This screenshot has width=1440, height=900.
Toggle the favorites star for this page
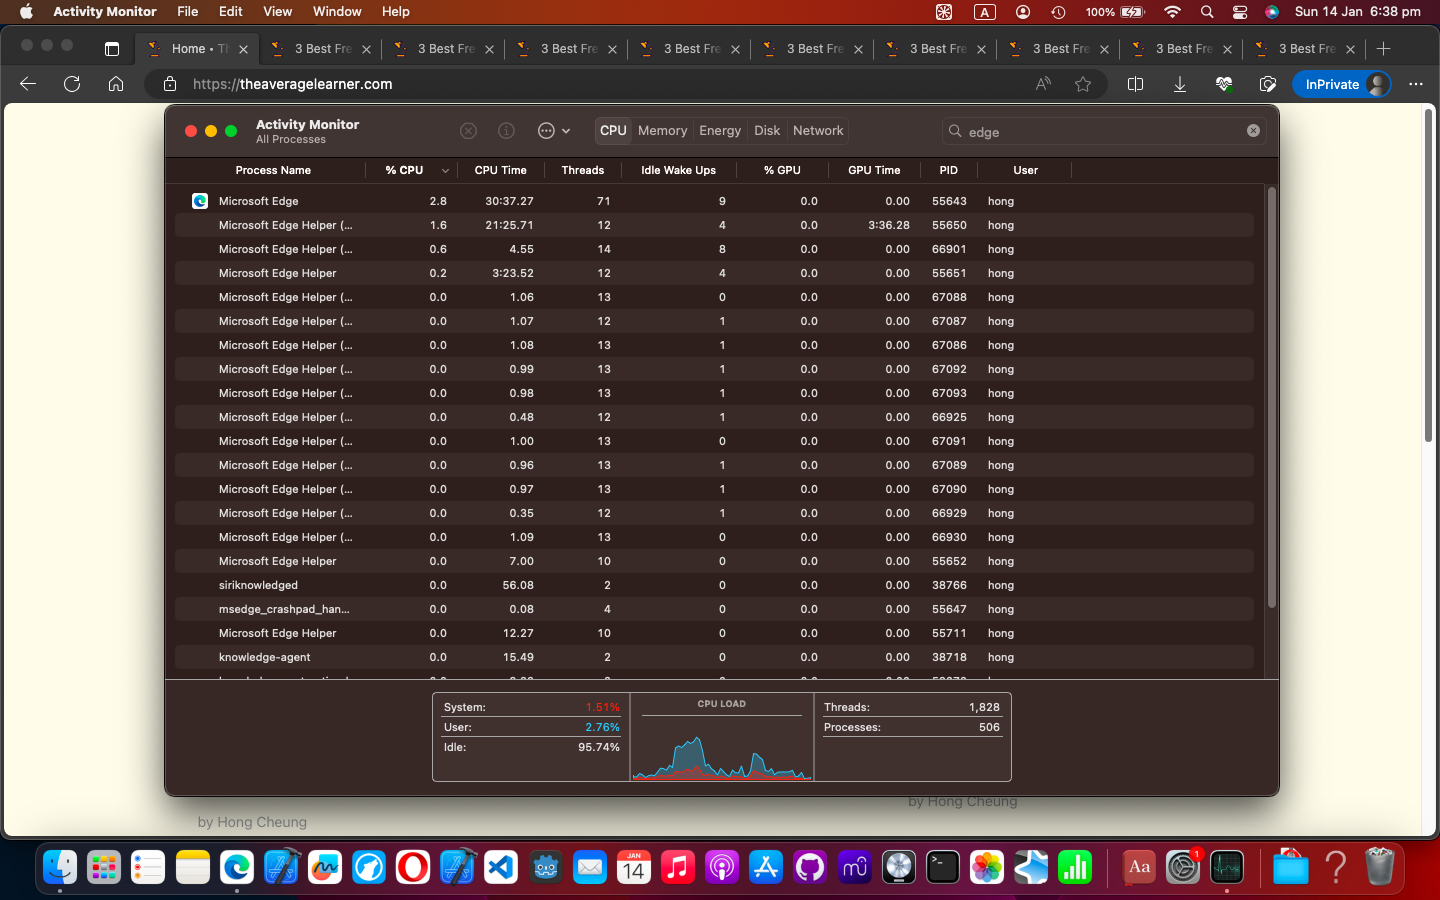click(1083, 84)
